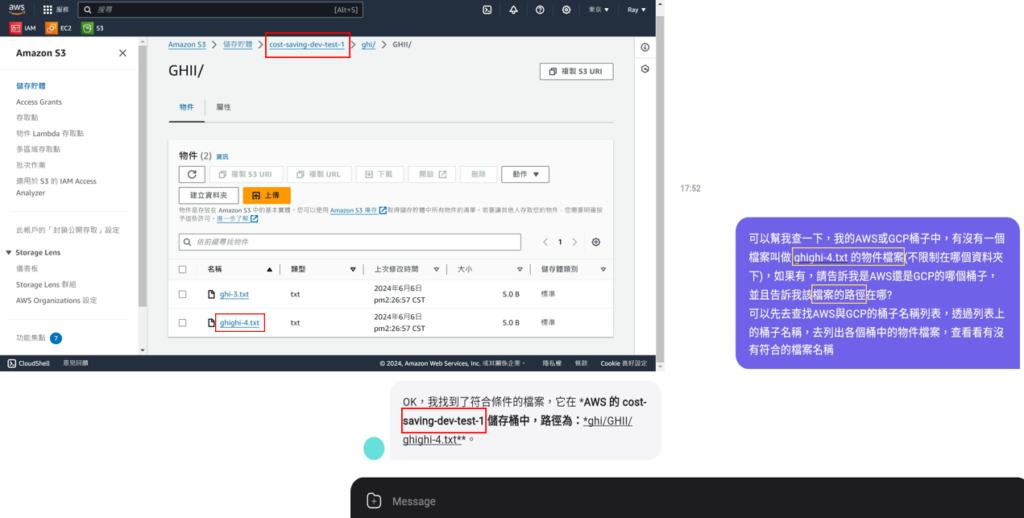The image size is (1024, 518).
Task: Collapse the Storage Lens section
Action: pos(8,252)
